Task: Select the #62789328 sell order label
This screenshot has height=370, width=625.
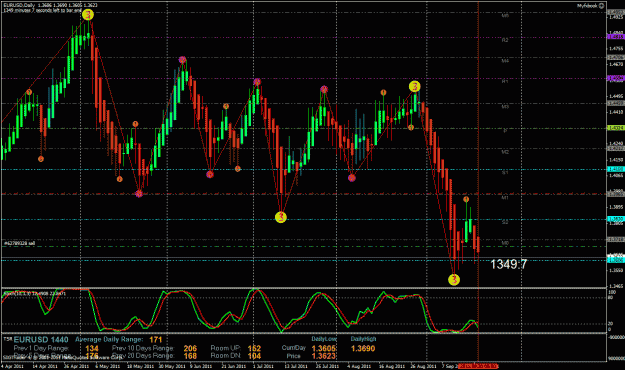Action: [20, 243]
